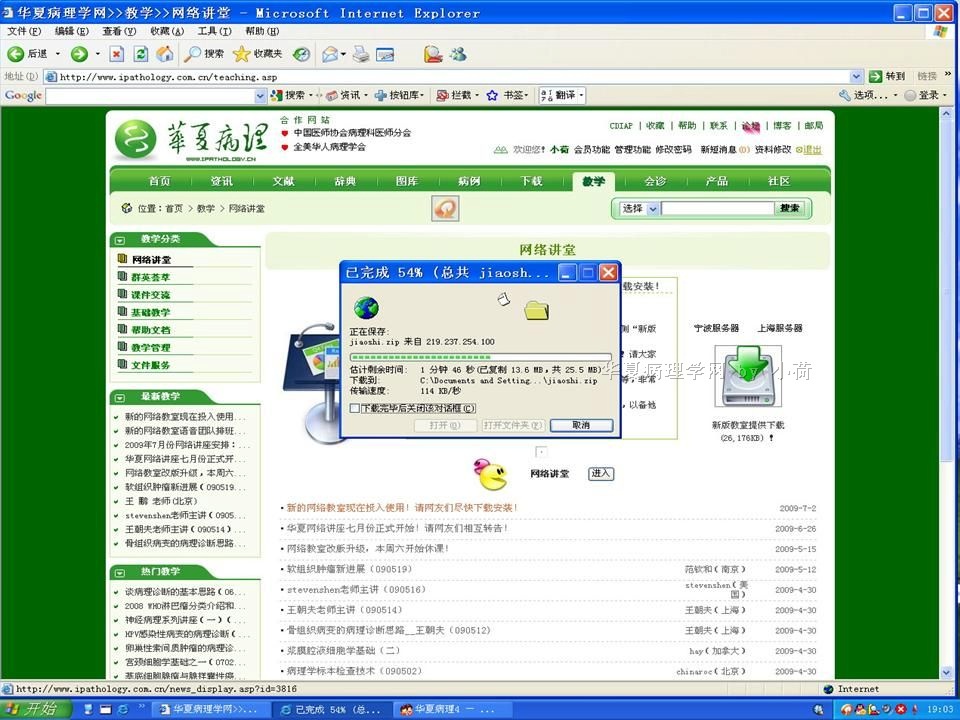960x720 pixels.
Task: Click the 退出 logout link
Action: click(812, 150)
